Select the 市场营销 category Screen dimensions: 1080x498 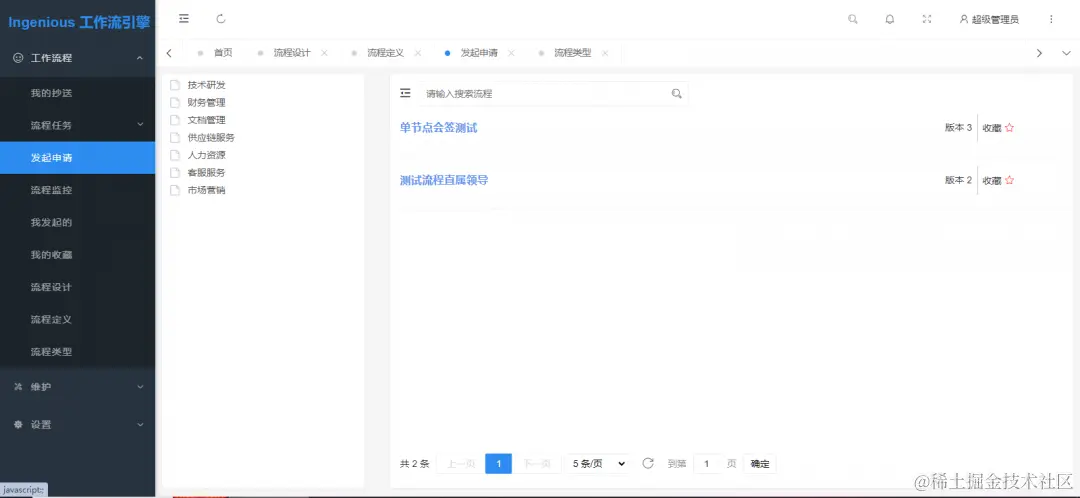point(206,190)
